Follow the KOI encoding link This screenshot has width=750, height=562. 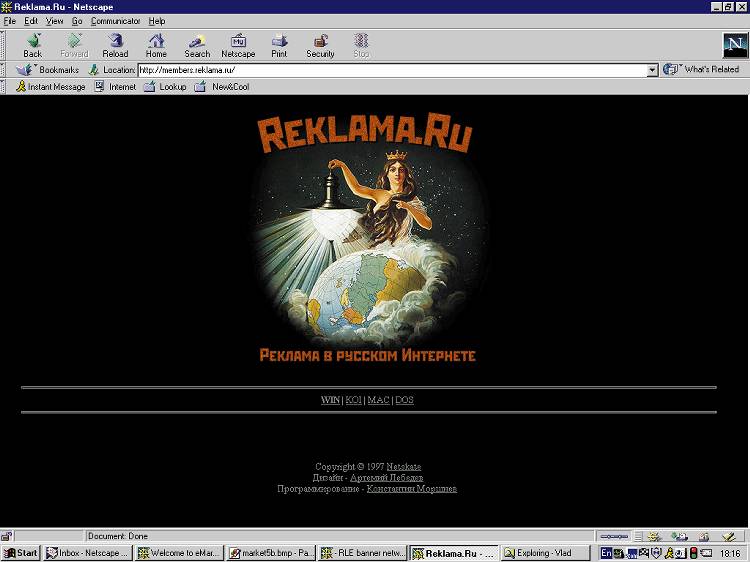(353, 400)
